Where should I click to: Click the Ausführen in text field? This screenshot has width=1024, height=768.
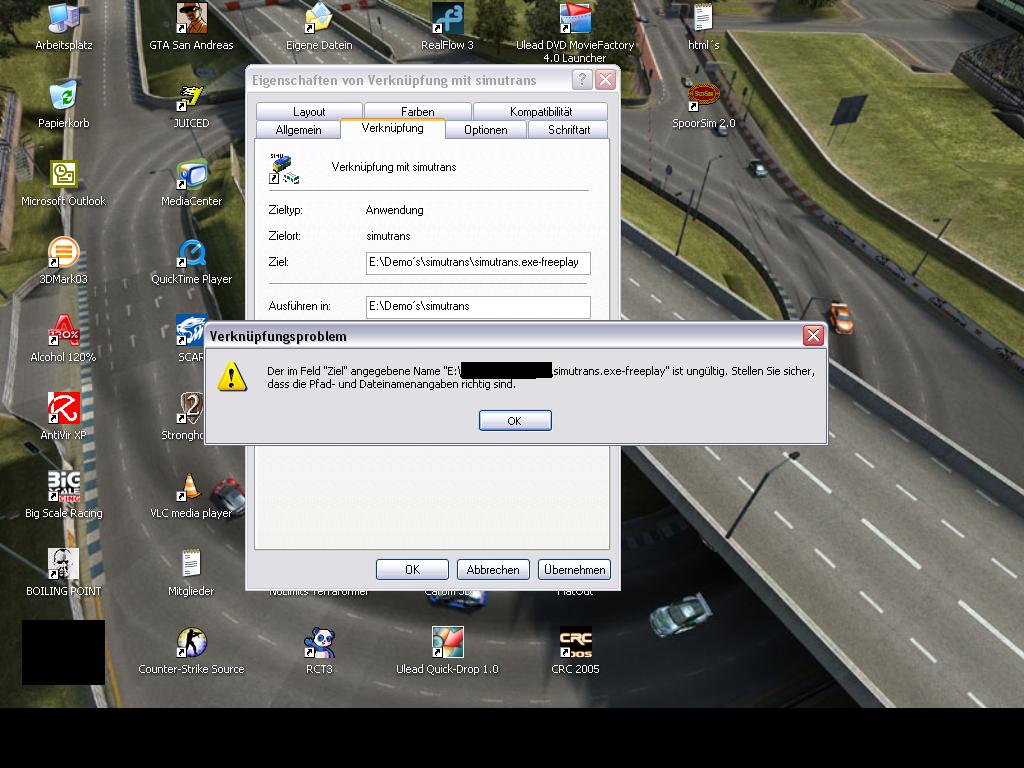coord(478,306)
